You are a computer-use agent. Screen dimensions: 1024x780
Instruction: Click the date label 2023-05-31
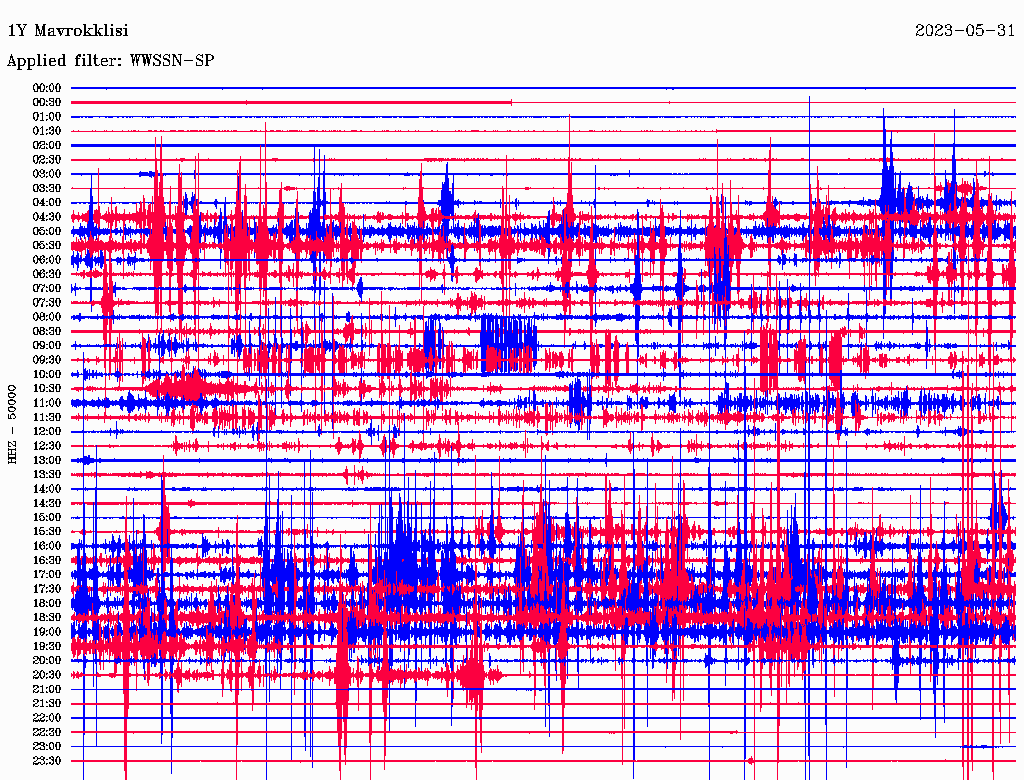tap(965, 31)
